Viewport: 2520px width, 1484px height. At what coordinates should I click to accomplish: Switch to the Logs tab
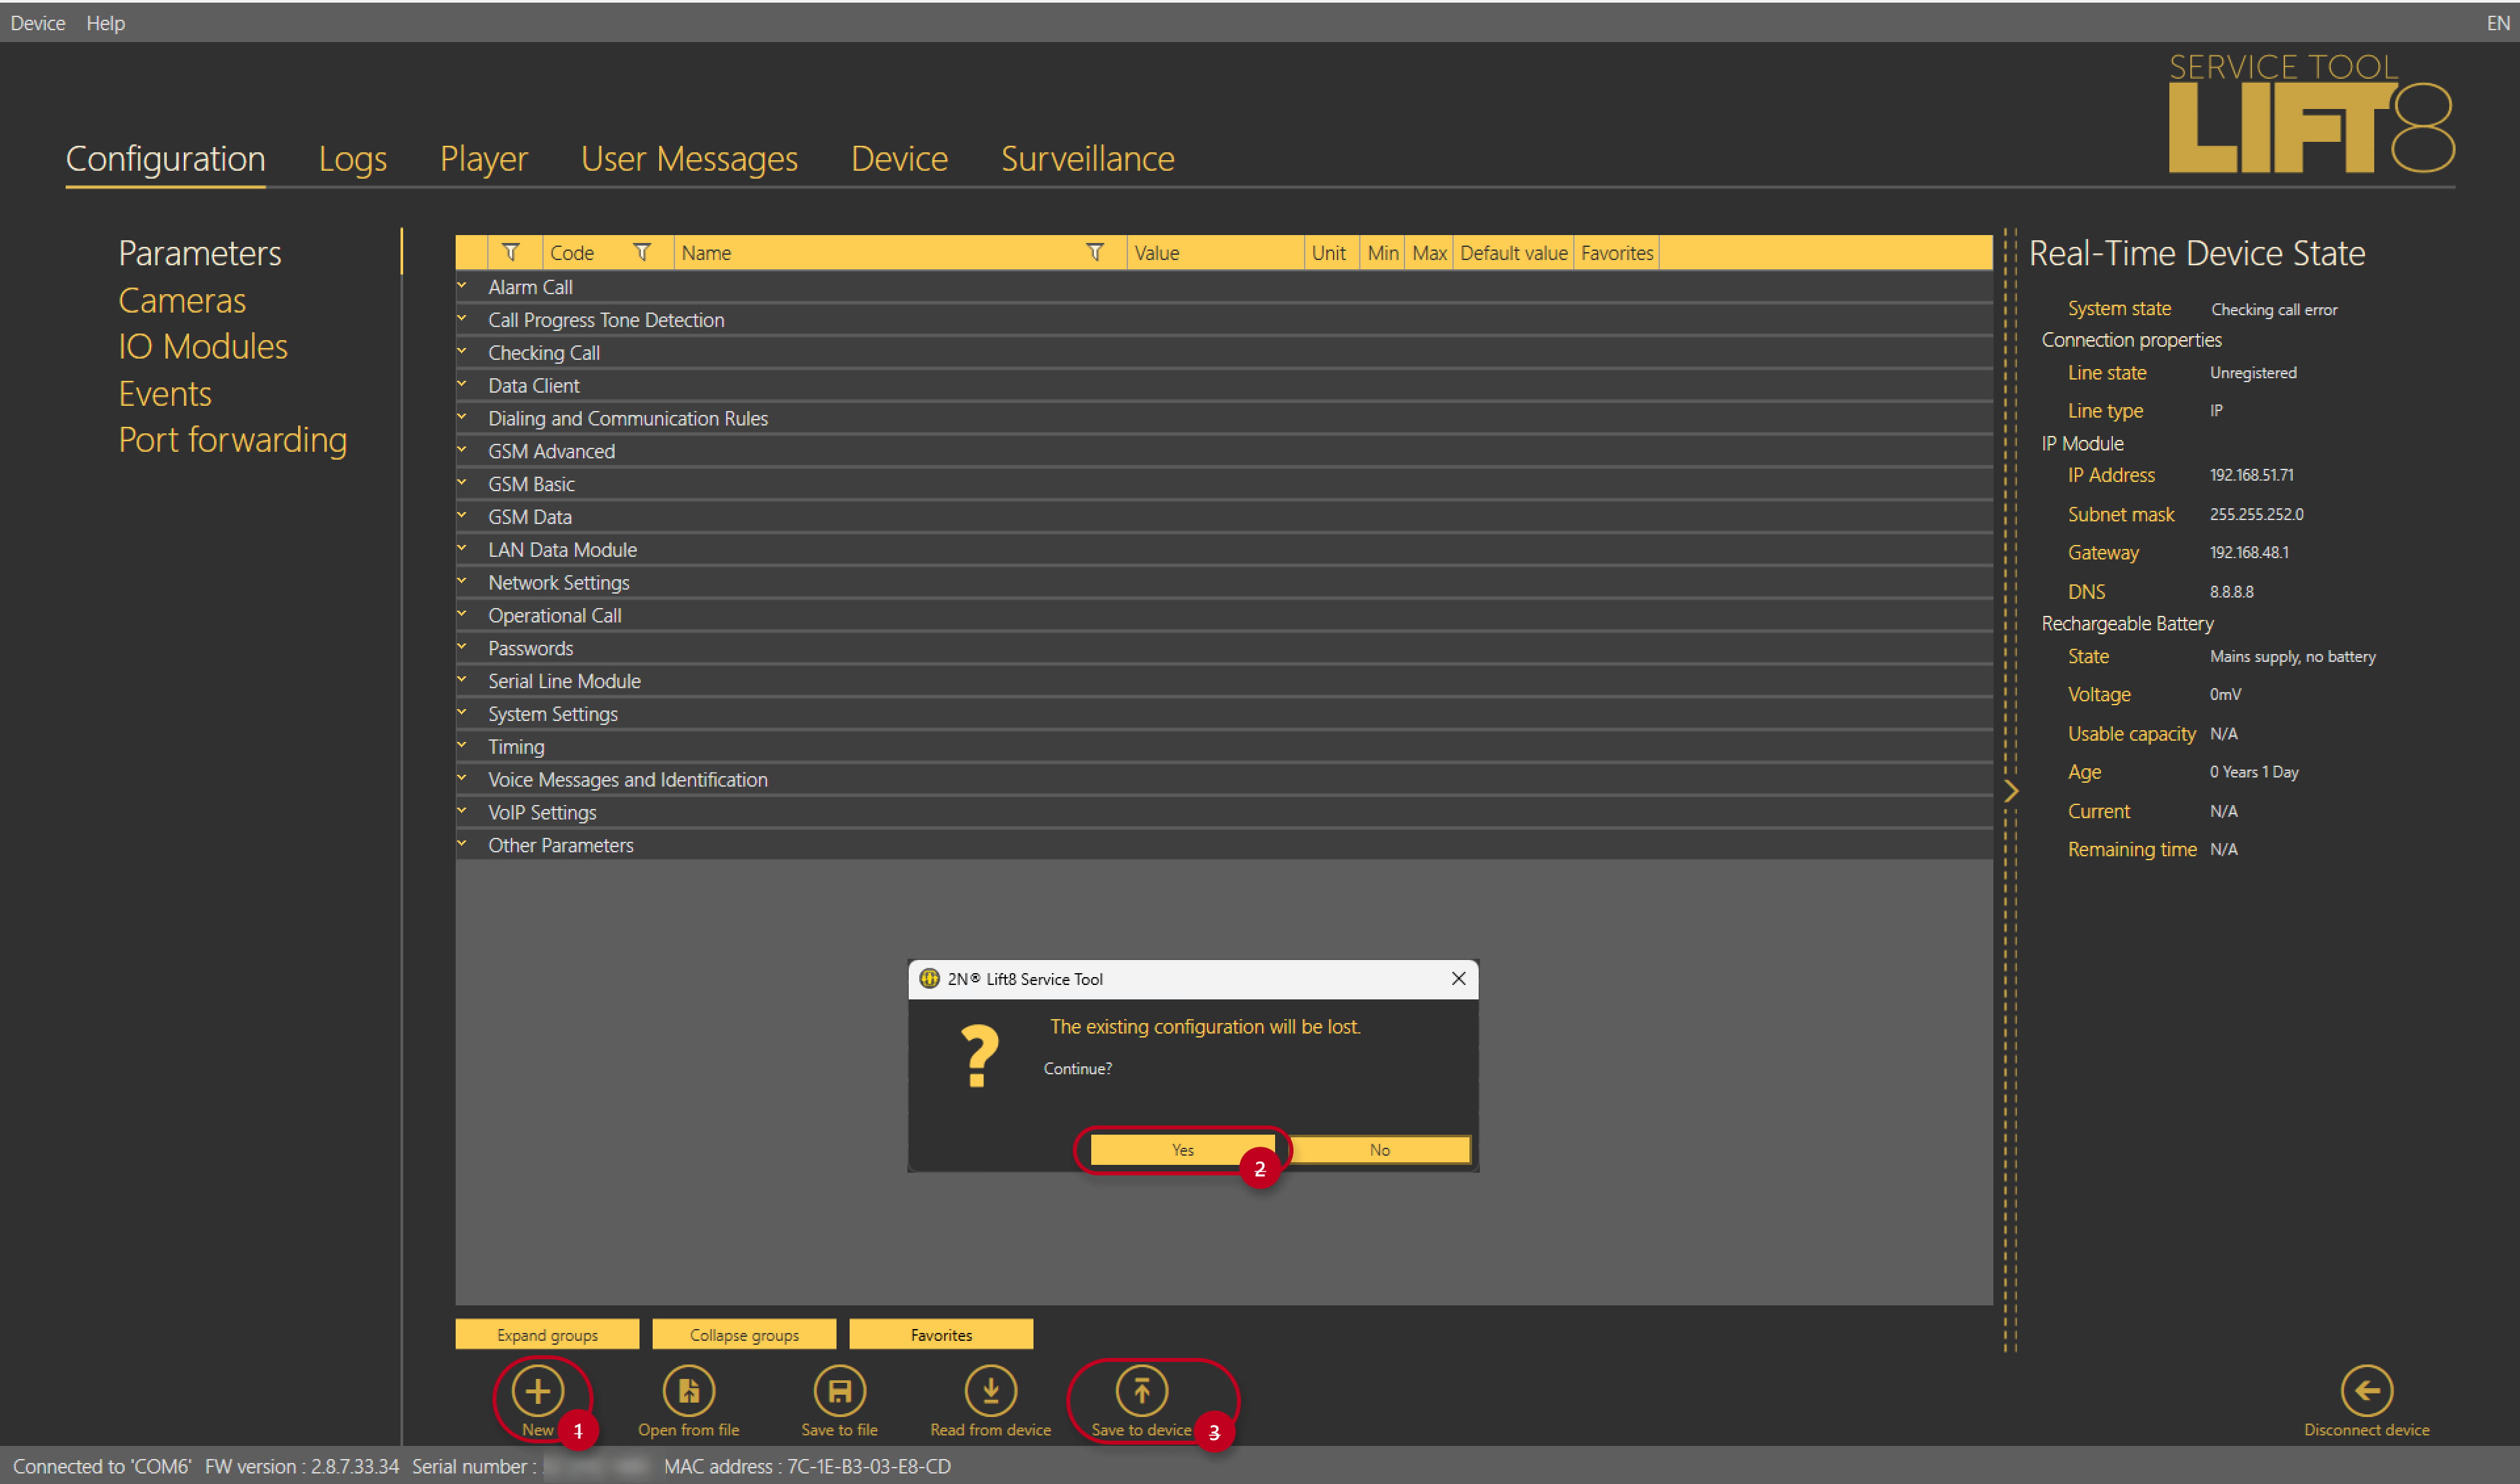pyautogui.click(x=353, y=159)
